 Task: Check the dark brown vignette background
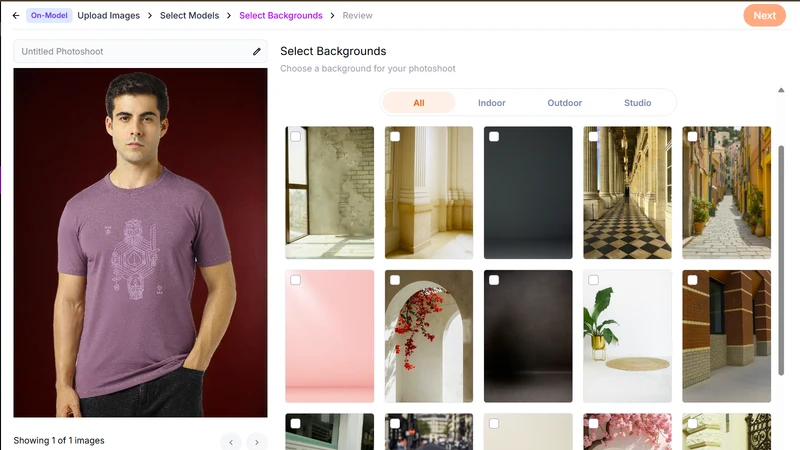coord(494,280)
